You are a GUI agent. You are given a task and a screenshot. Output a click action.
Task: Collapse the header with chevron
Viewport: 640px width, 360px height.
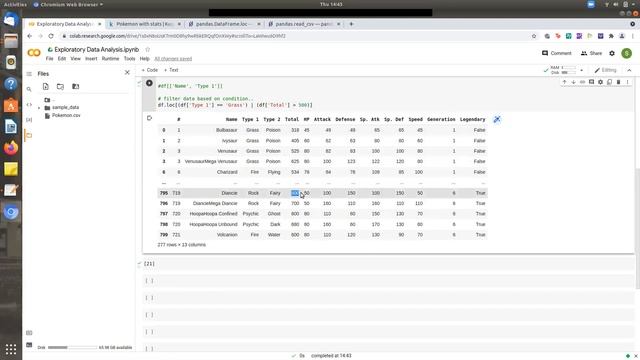click(x=629, y=70)
